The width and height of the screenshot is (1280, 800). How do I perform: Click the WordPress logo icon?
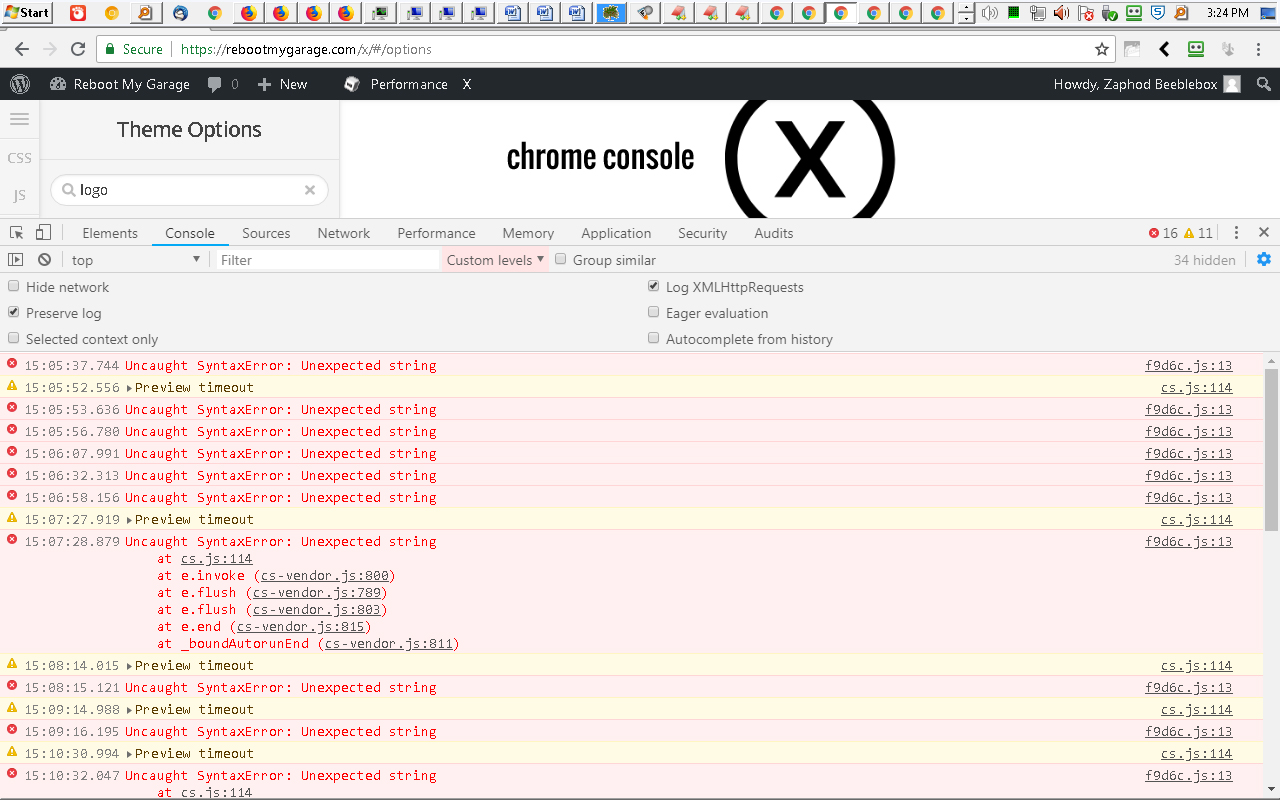point(20,84)
